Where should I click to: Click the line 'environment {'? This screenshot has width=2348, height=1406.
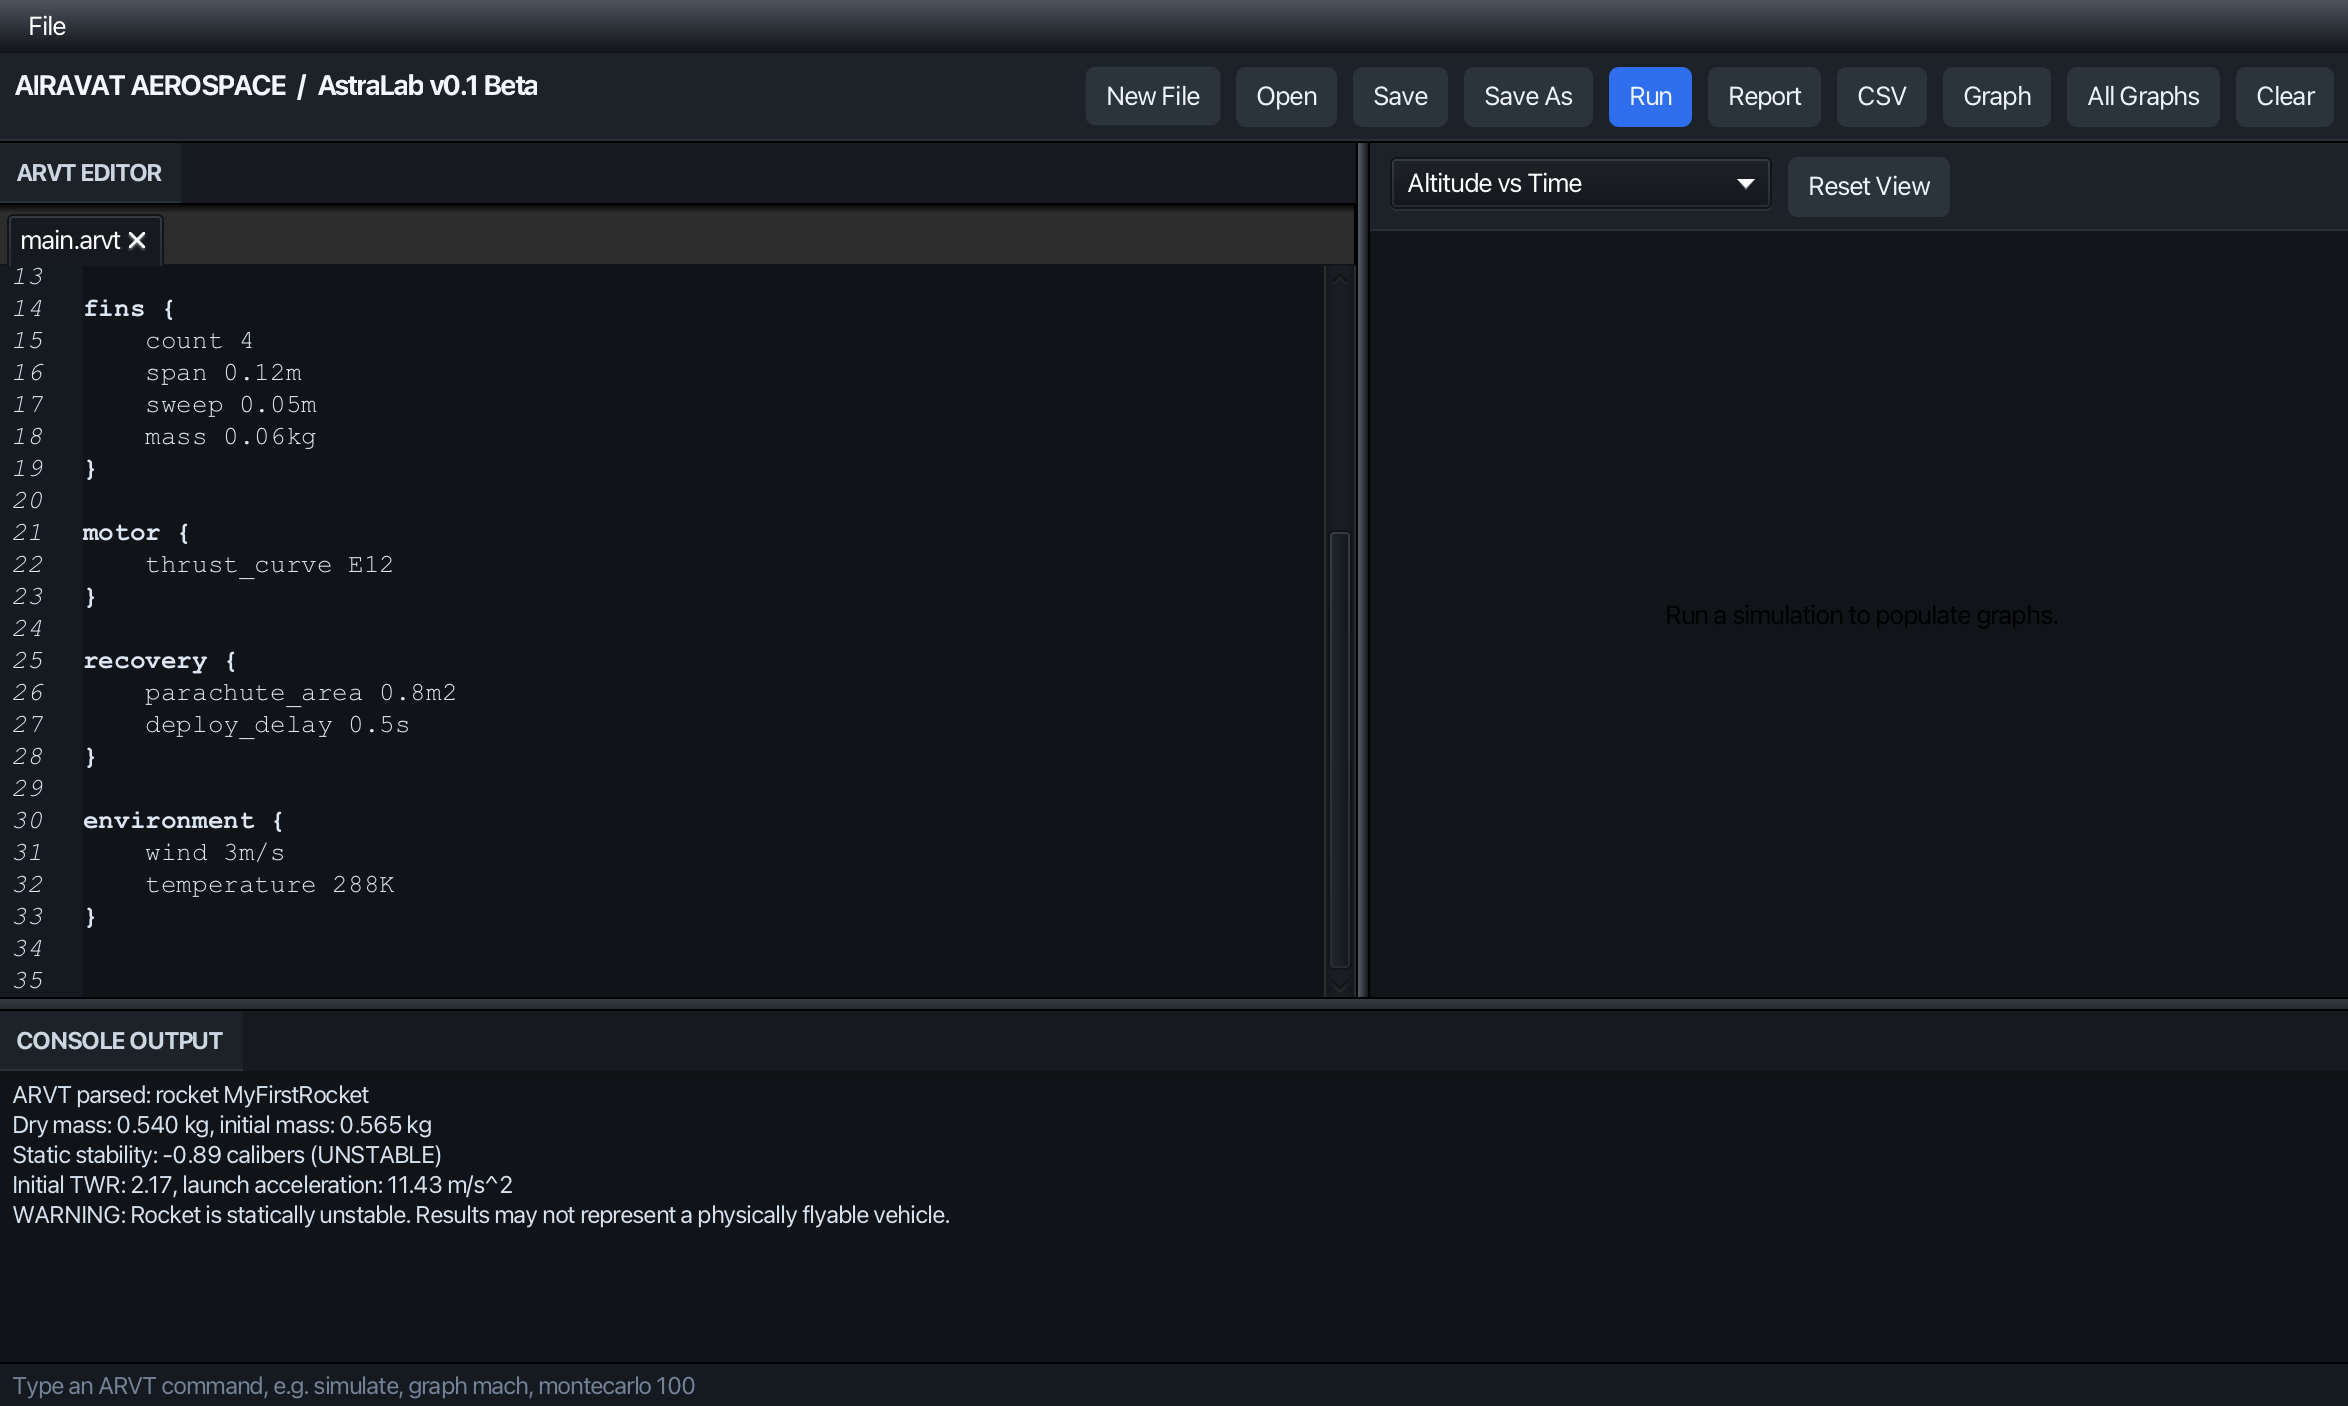183,821
